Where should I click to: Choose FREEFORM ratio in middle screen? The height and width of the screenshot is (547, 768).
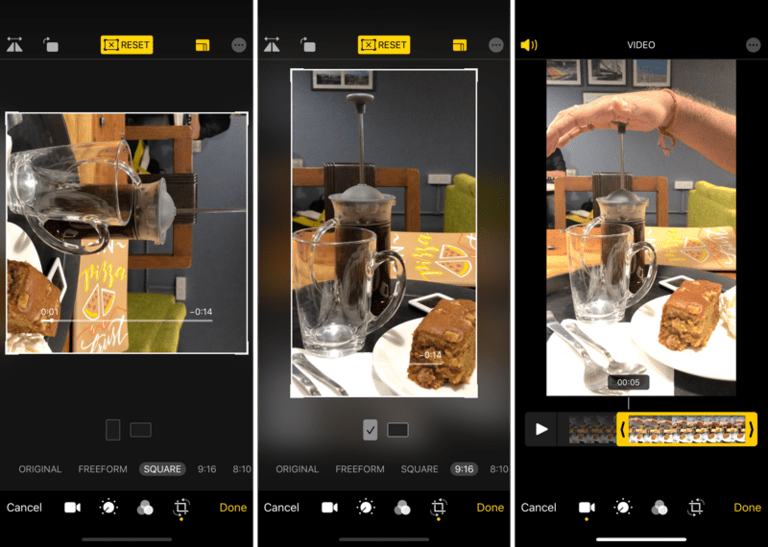360,469
